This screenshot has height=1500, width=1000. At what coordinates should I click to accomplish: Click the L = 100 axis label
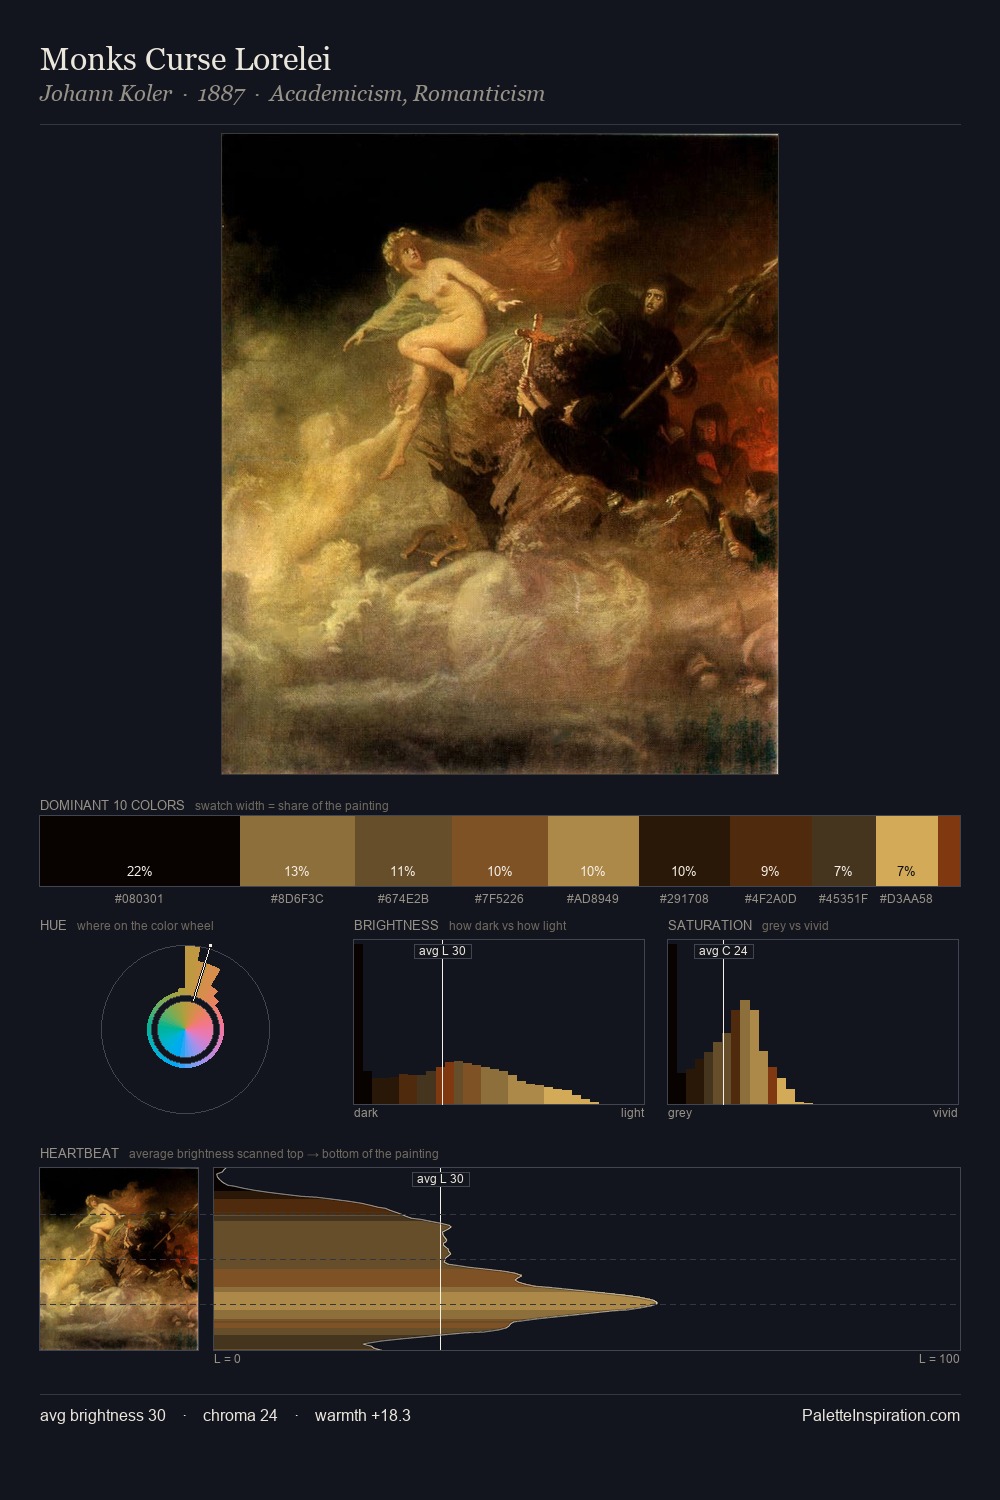coord(939,1358)
